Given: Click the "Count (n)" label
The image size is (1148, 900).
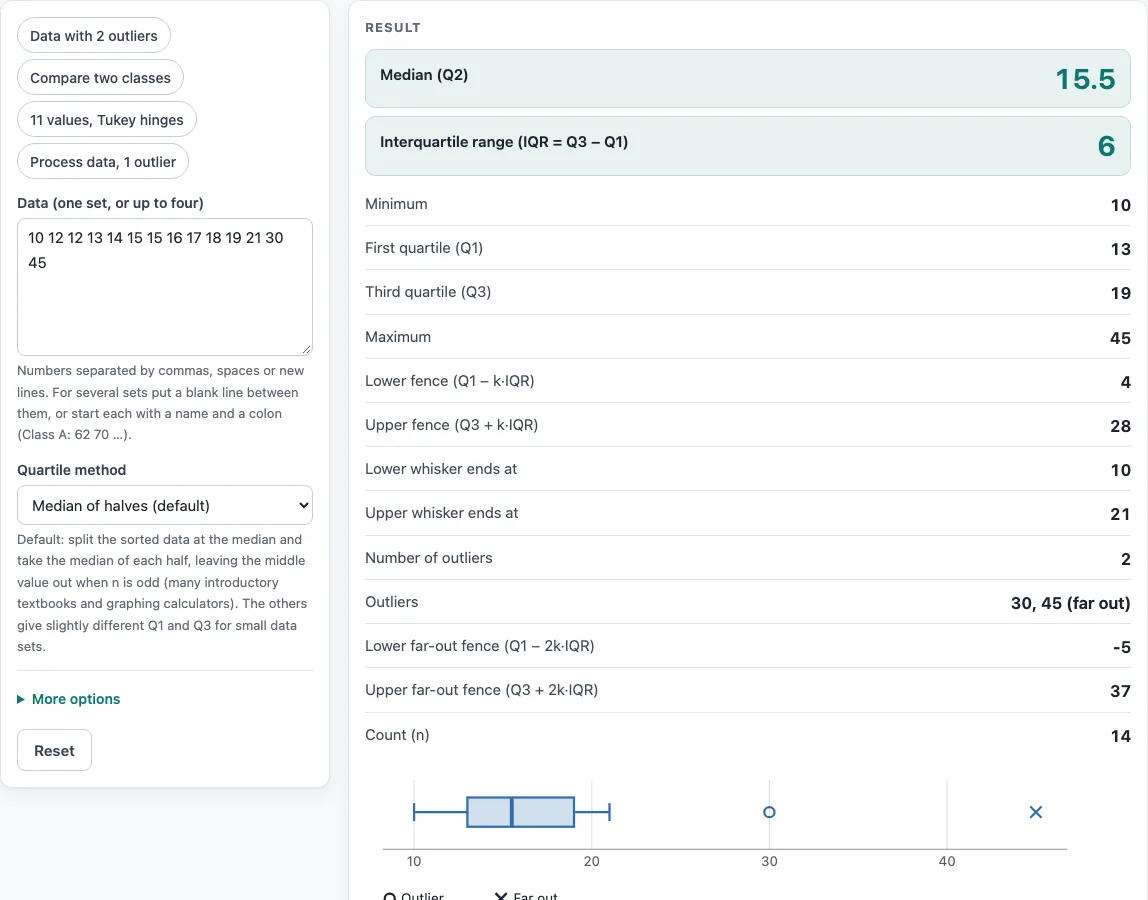Looking at the screenshot, I should pyautogui.click(x=397, y=734).
